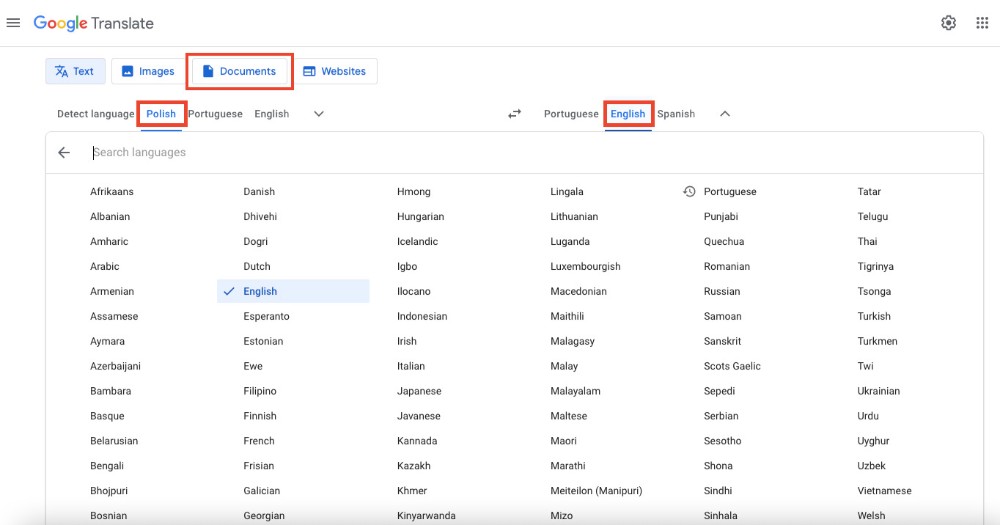The height and width of the screenshot is (525, 1000).
Task: Switch to the Images tab
Action: click(148, 71)
